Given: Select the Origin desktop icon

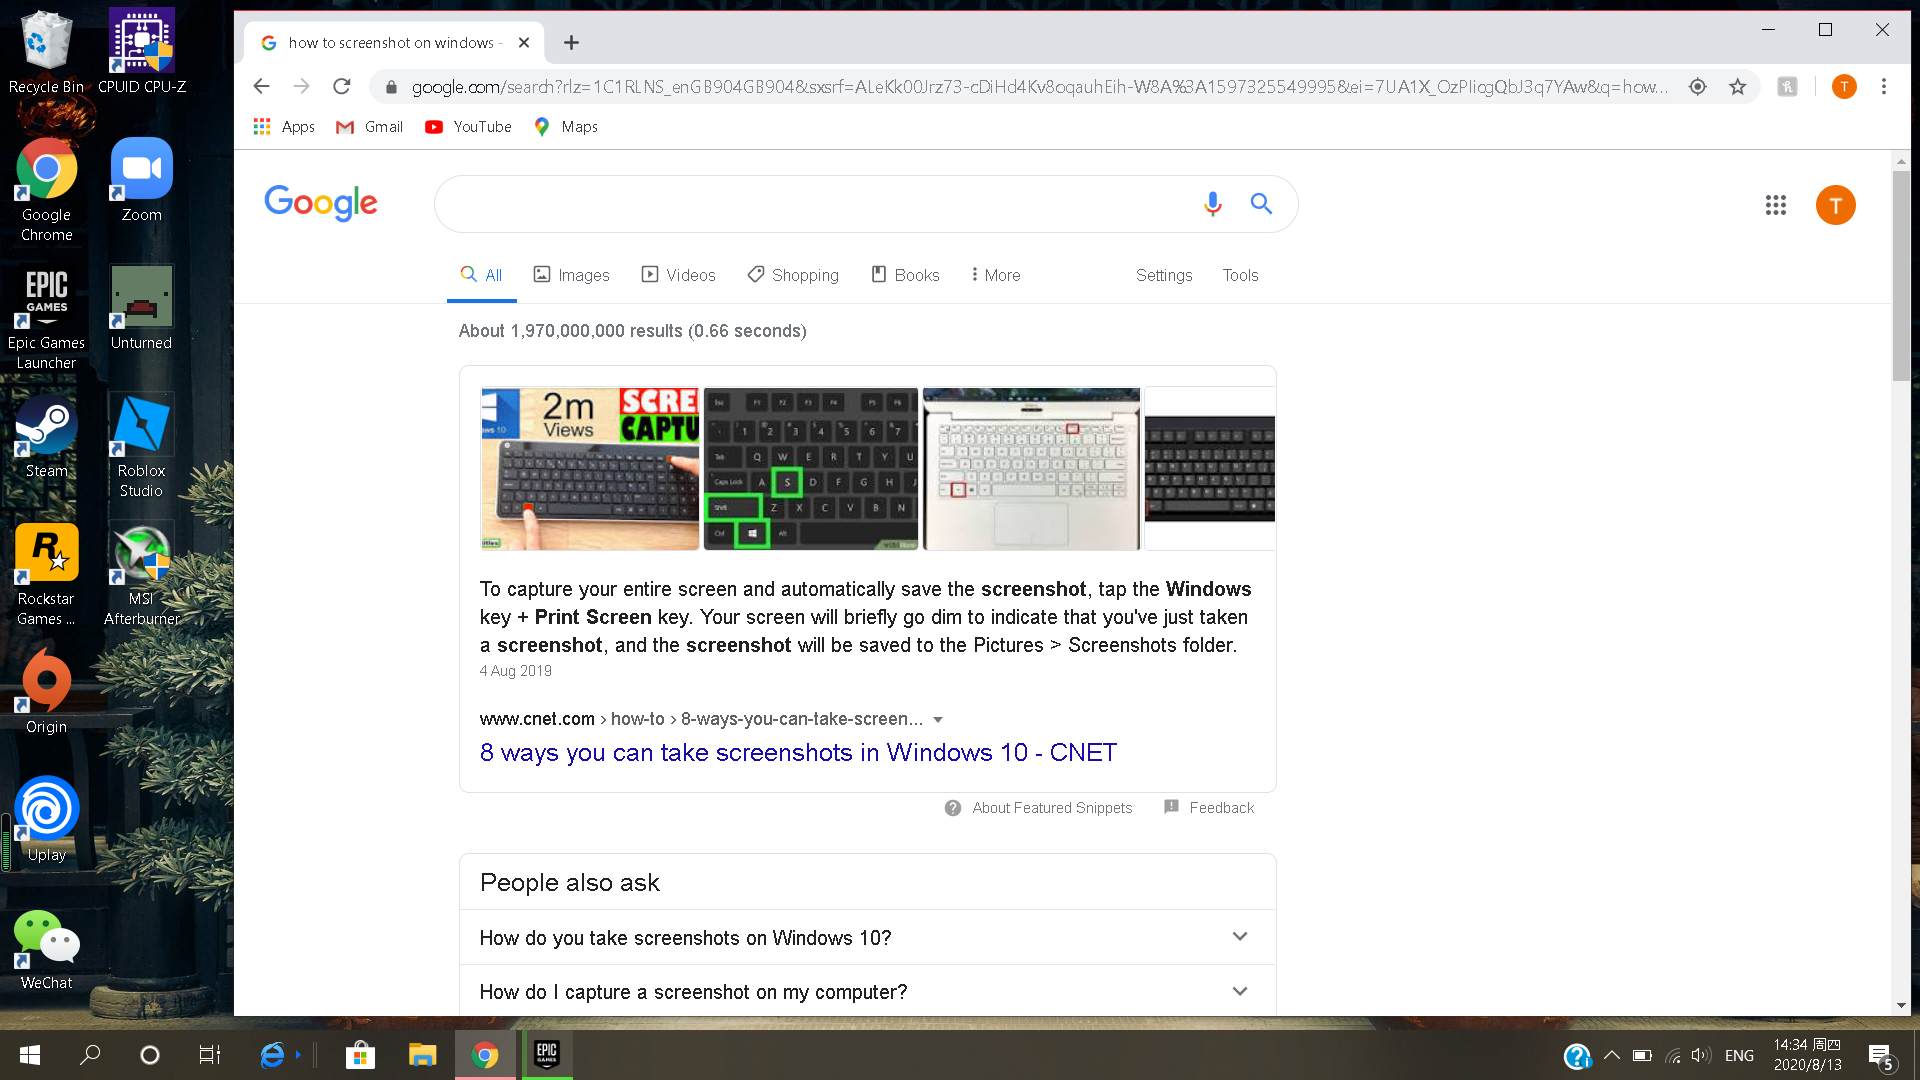Looking at the screenshot, I should pyautogui.click(x=46, y=692).
